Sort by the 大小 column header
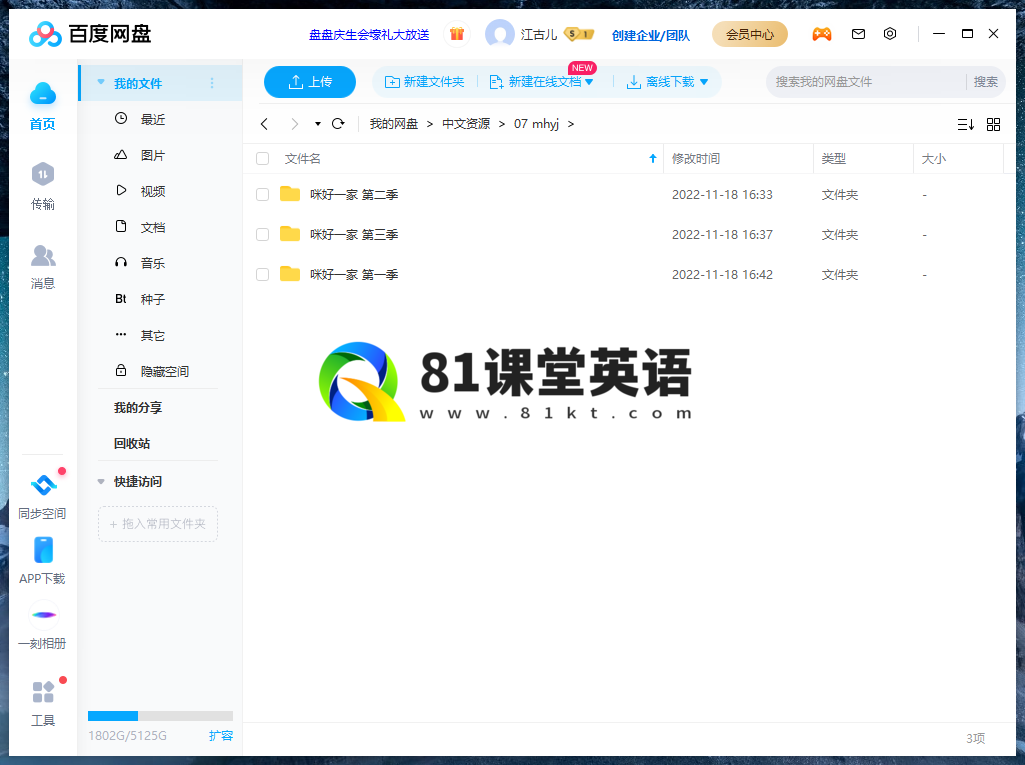The height and width of the screenshot is (765, 1025). click(933, 158)
